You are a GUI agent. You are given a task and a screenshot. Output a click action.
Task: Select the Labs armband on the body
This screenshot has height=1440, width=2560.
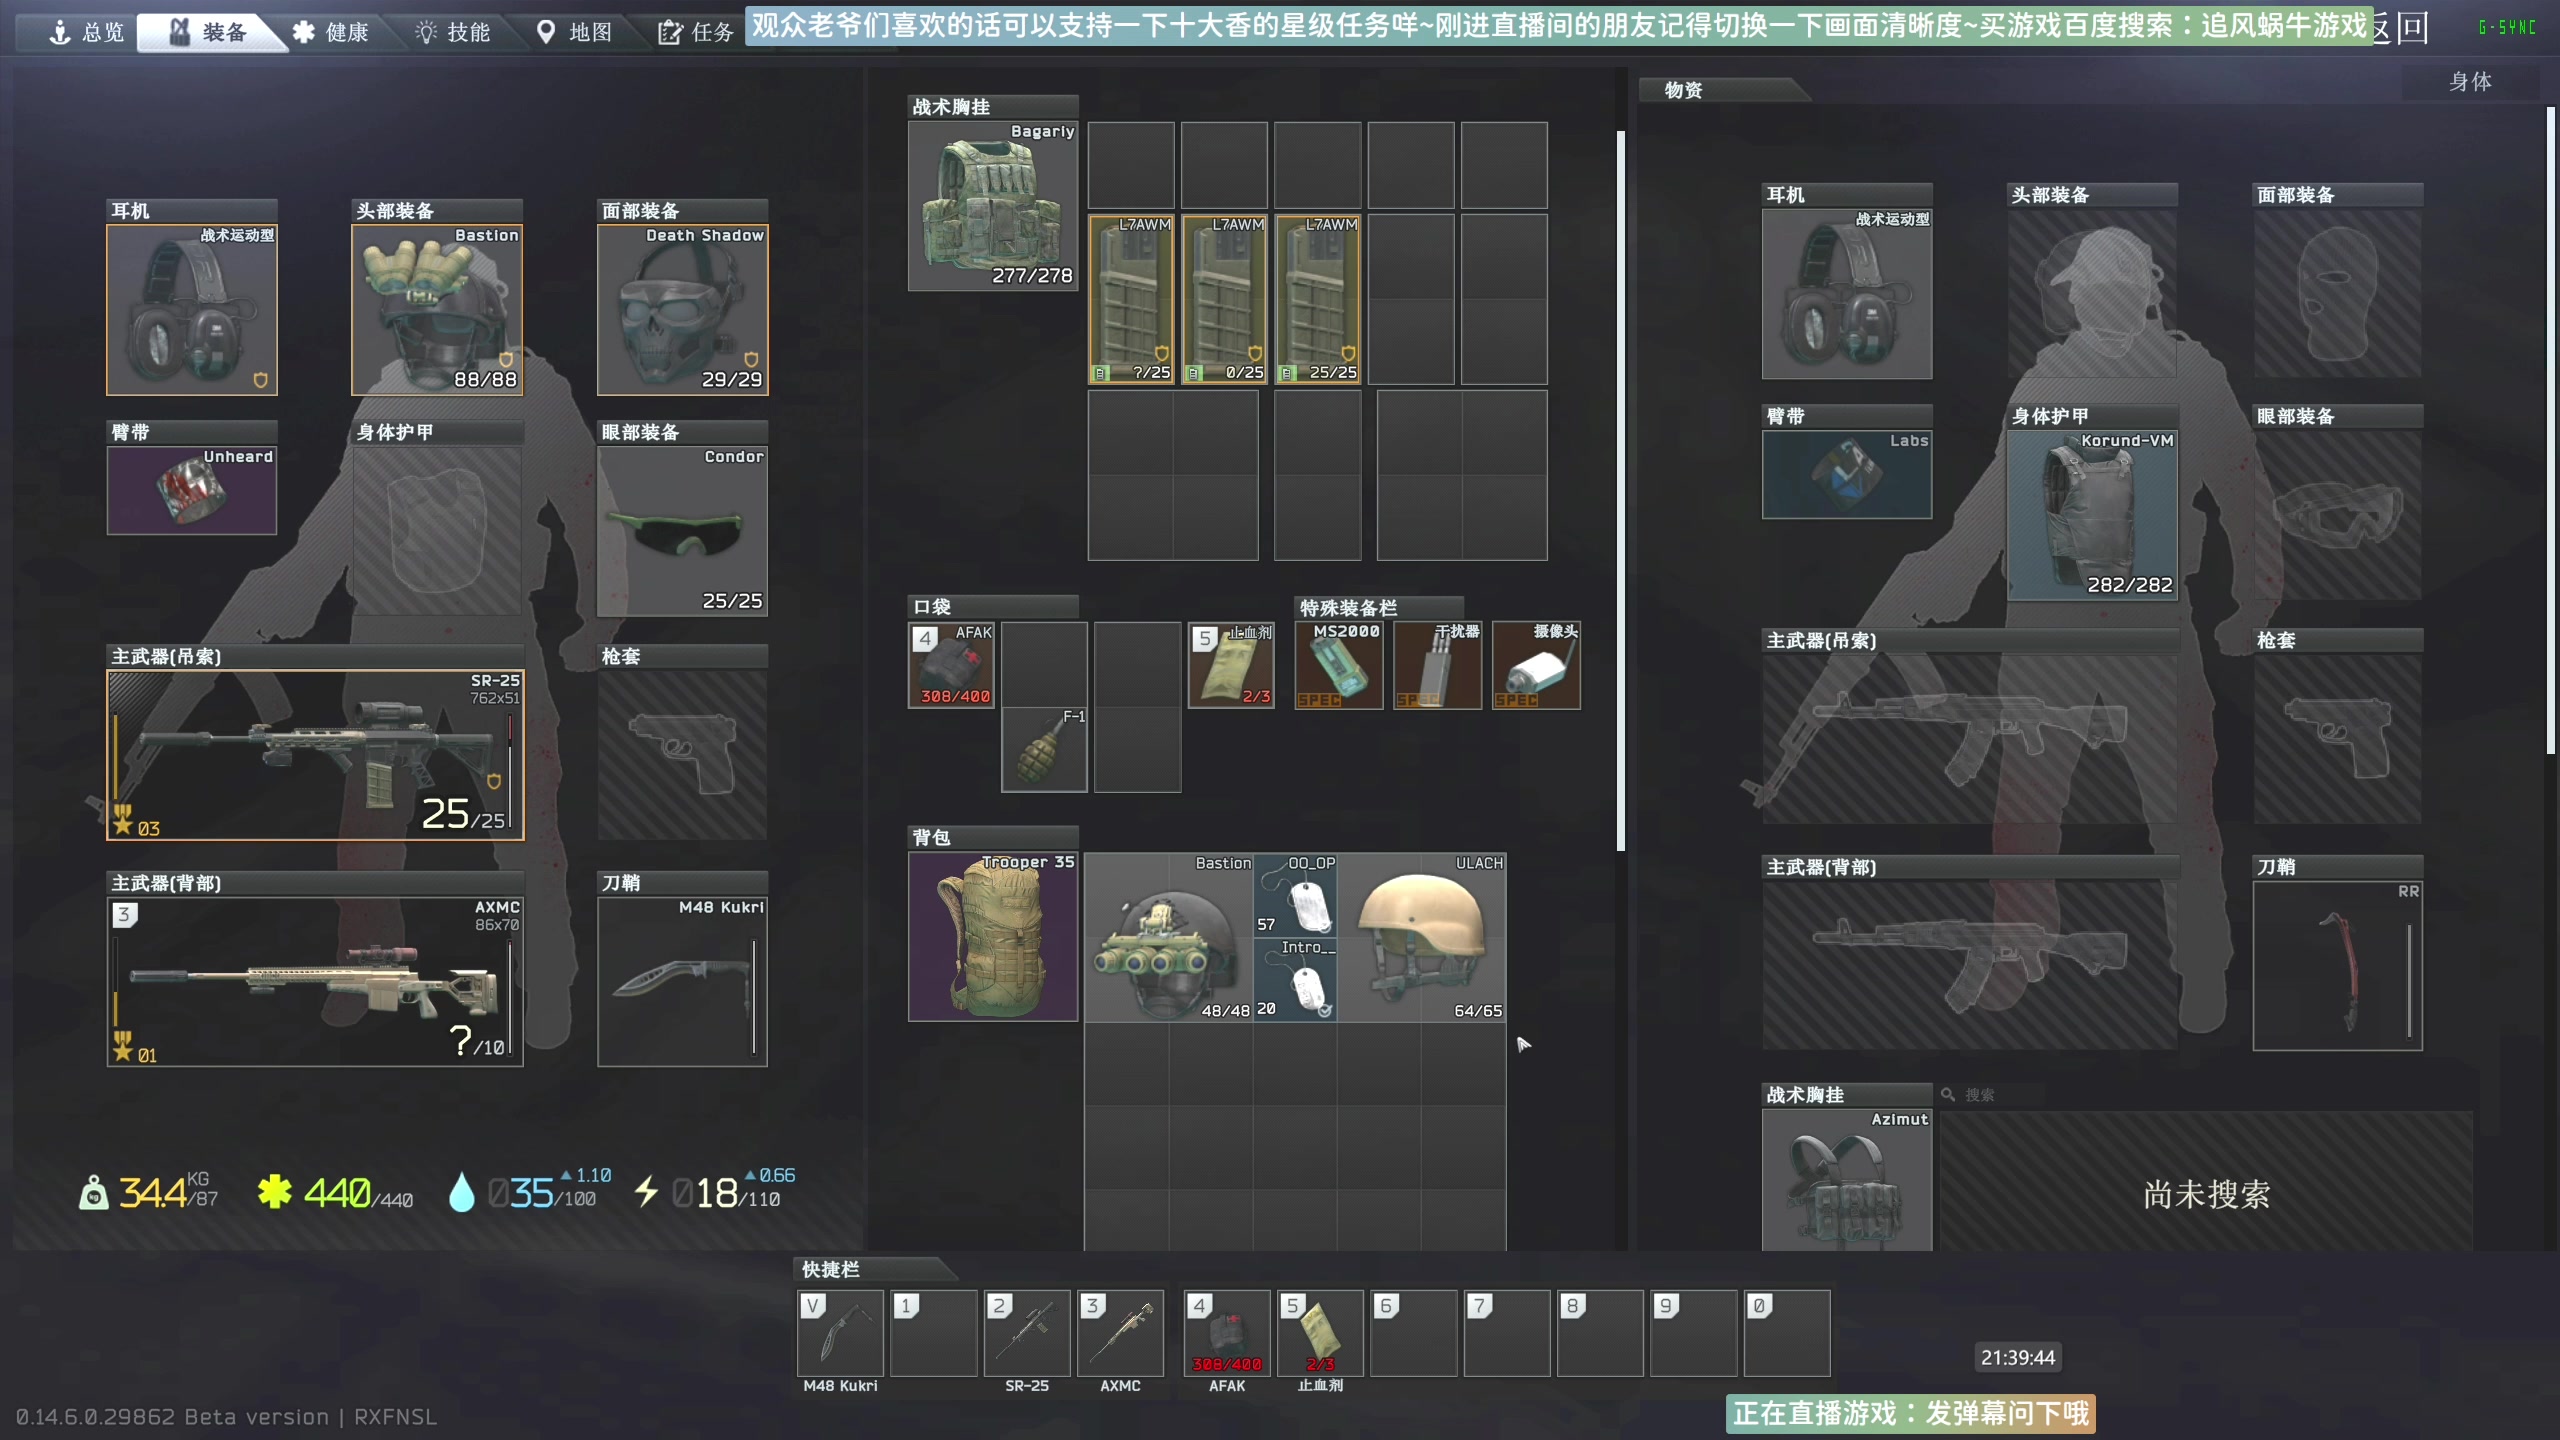tap(1847, 474)
